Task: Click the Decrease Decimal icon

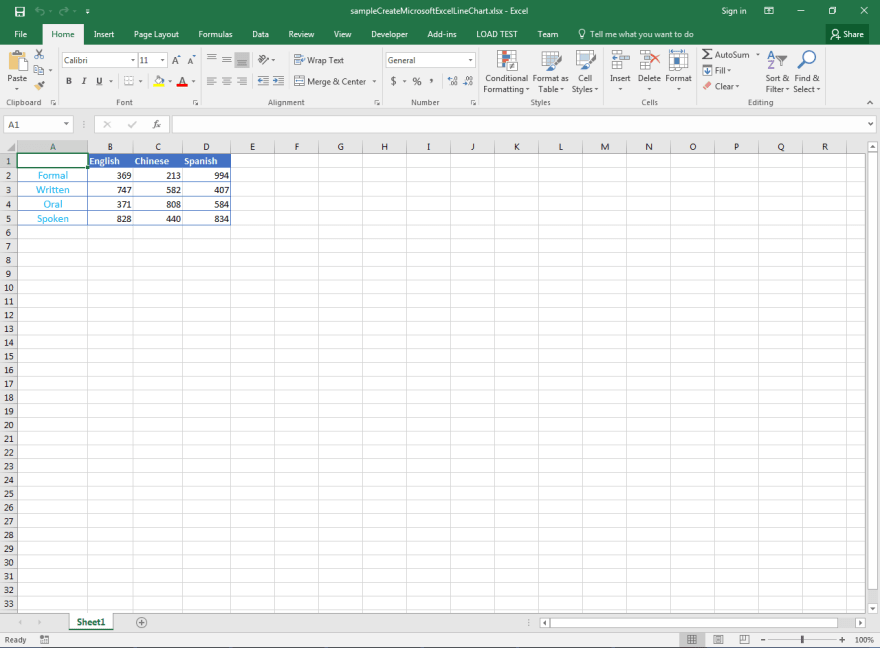Action: pyautogui.click(x=468, y=81)
